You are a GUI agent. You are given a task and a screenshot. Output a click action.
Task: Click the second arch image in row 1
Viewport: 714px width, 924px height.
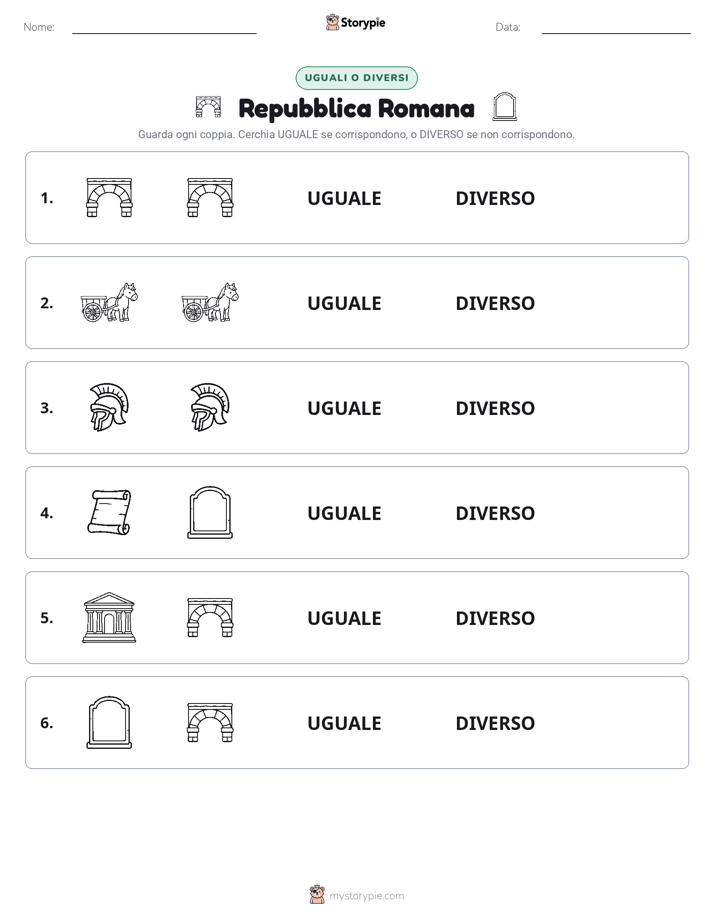pos(210,197)
